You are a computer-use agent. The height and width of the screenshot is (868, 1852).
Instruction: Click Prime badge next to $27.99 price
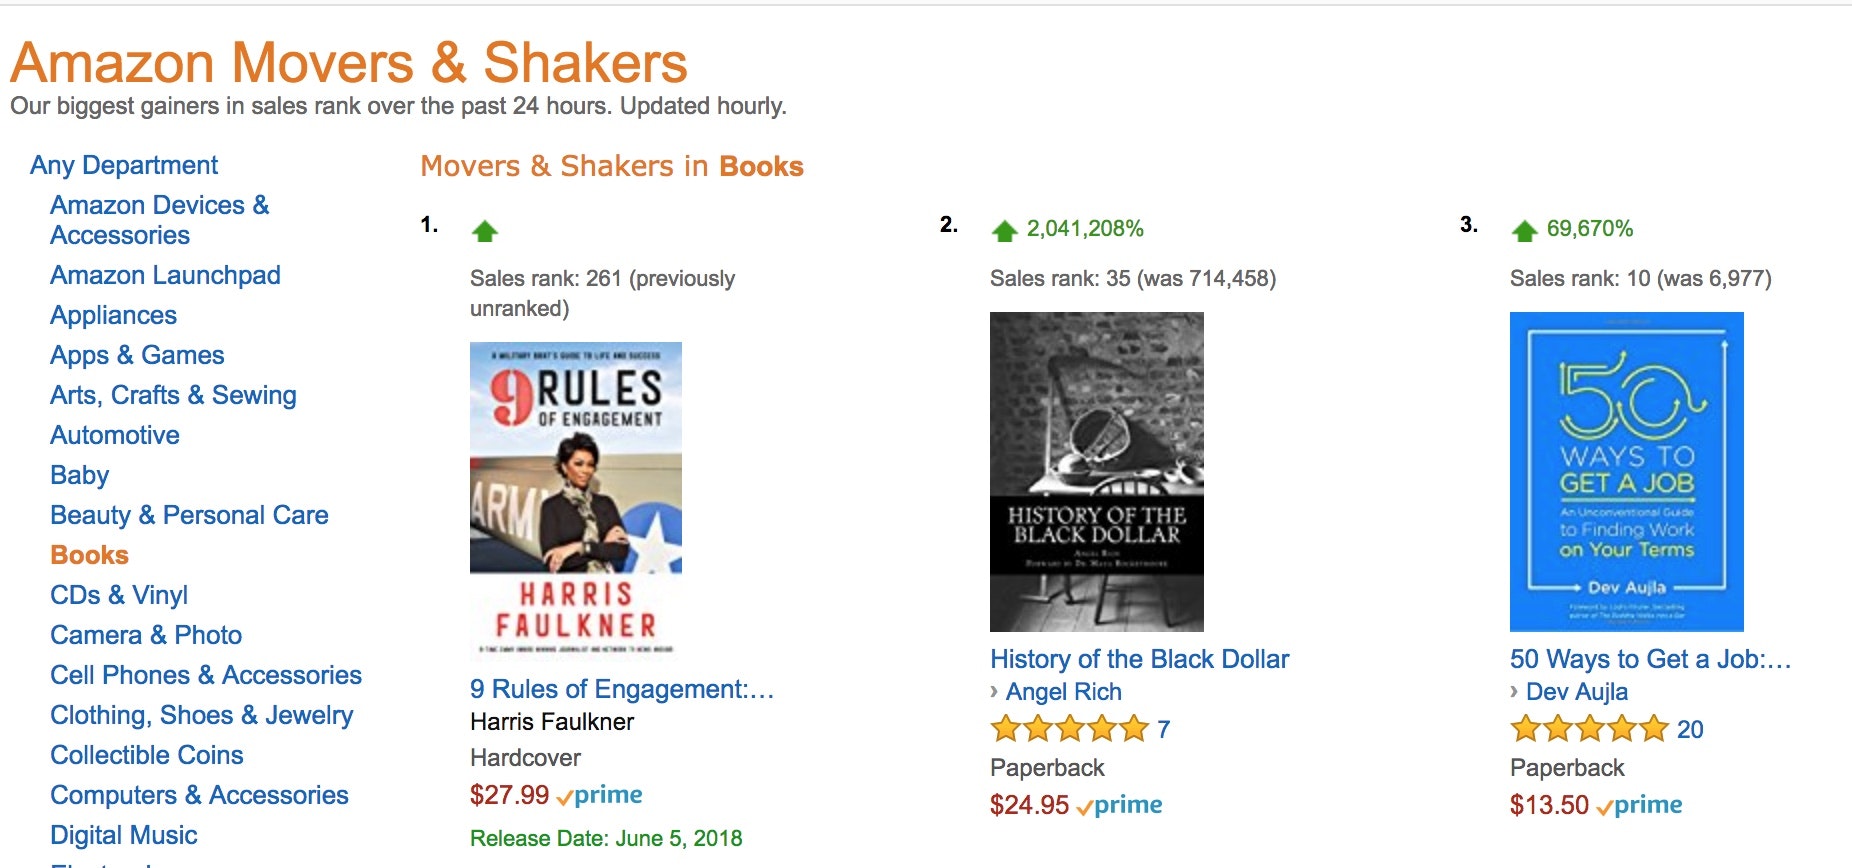coord(600,795)
